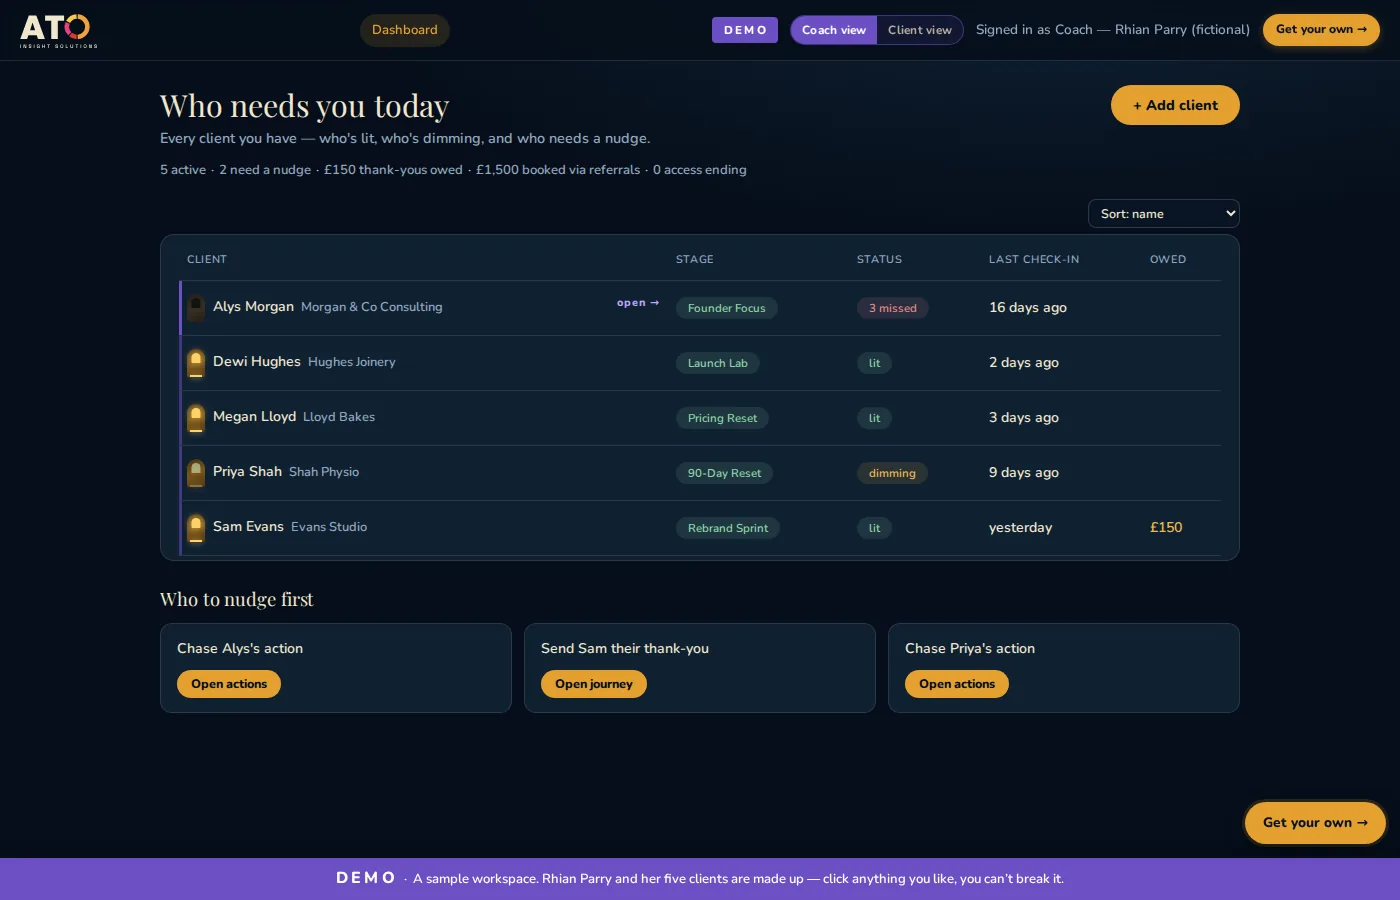Select Sam Evans client name
The image size is (1400, 900).
tap(248, 527)
